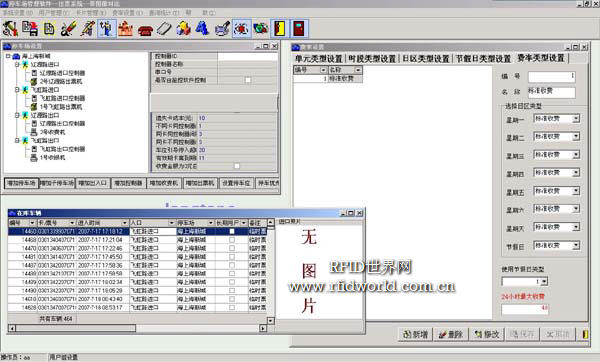Switch to the 节假日类型设置 tab
Screen dimensions: 600x362
point(483,59)
